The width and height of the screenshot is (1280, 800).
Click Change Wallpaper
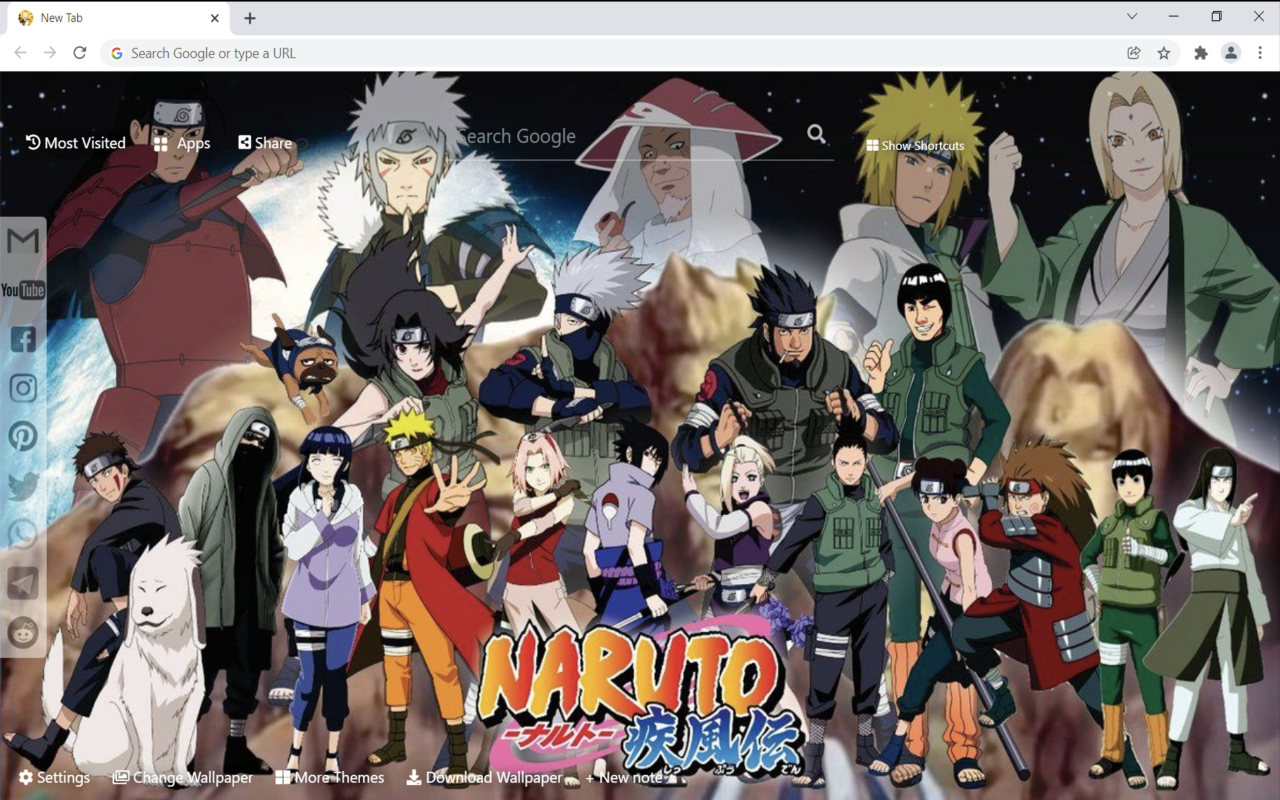pos(182,777)
